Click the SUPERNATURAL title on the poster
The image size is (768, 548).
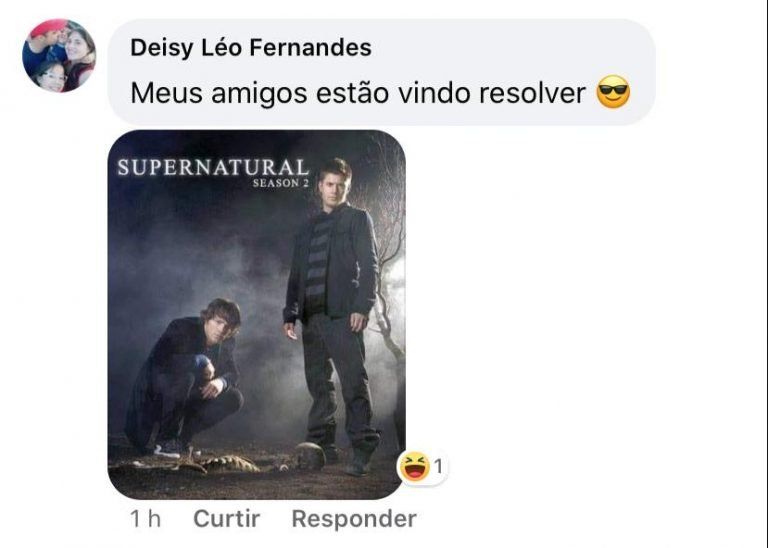click(x=213, y=167)
